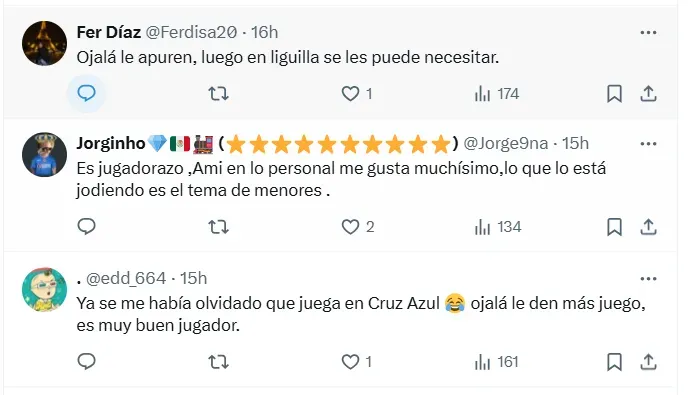Share Jorginho's tweet
The image size is (691, 395).
click(x=648, y=227)
